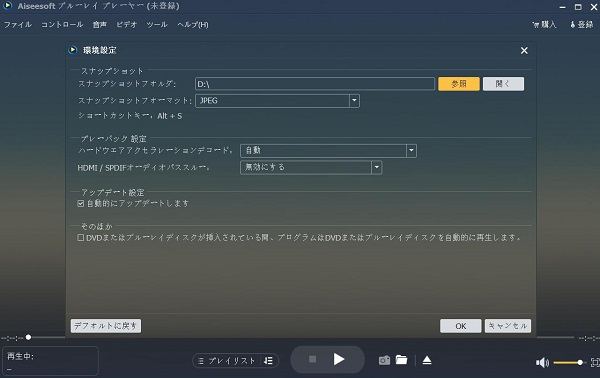The image size is (600, 378).
Task: Click the 再生中 now-playing info box
Action: tap(50, 361)
